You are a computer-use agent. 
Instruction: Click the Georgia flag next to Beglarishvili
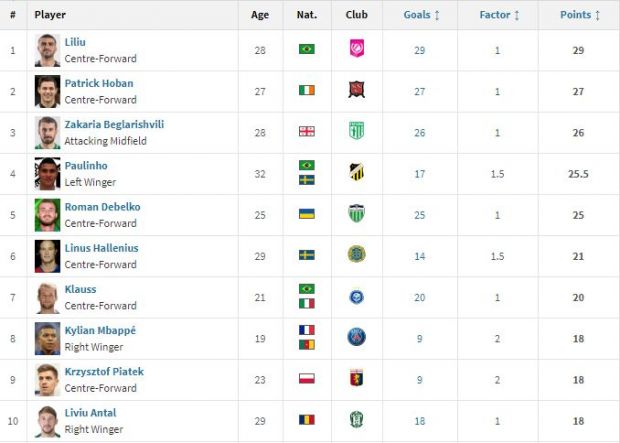point(306,131)
